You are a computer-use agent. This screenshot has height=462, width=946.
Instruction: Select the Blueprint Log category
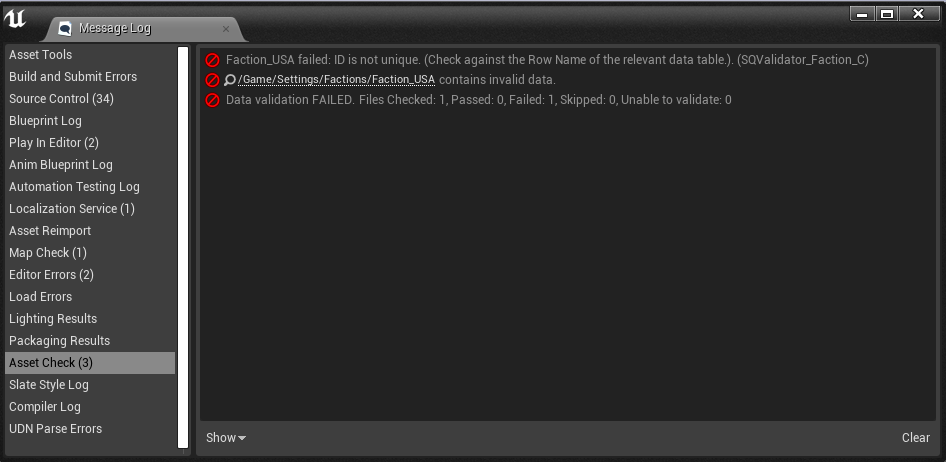point(45,121)
